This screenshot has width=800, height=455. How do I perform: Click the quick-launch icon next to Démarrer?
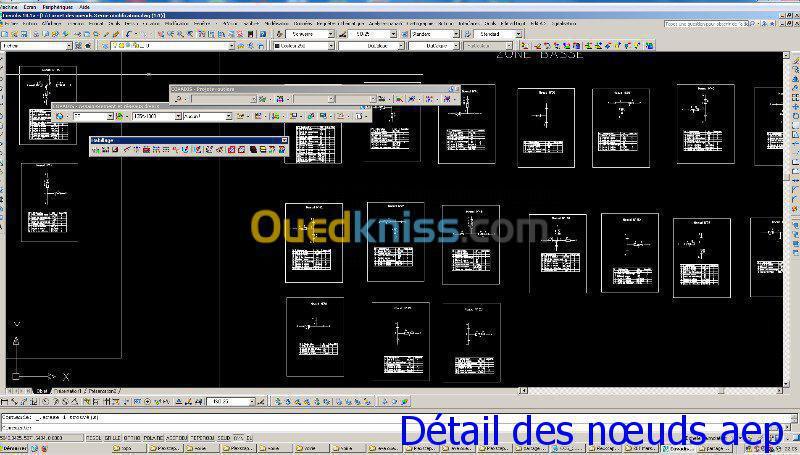[35, 448]
